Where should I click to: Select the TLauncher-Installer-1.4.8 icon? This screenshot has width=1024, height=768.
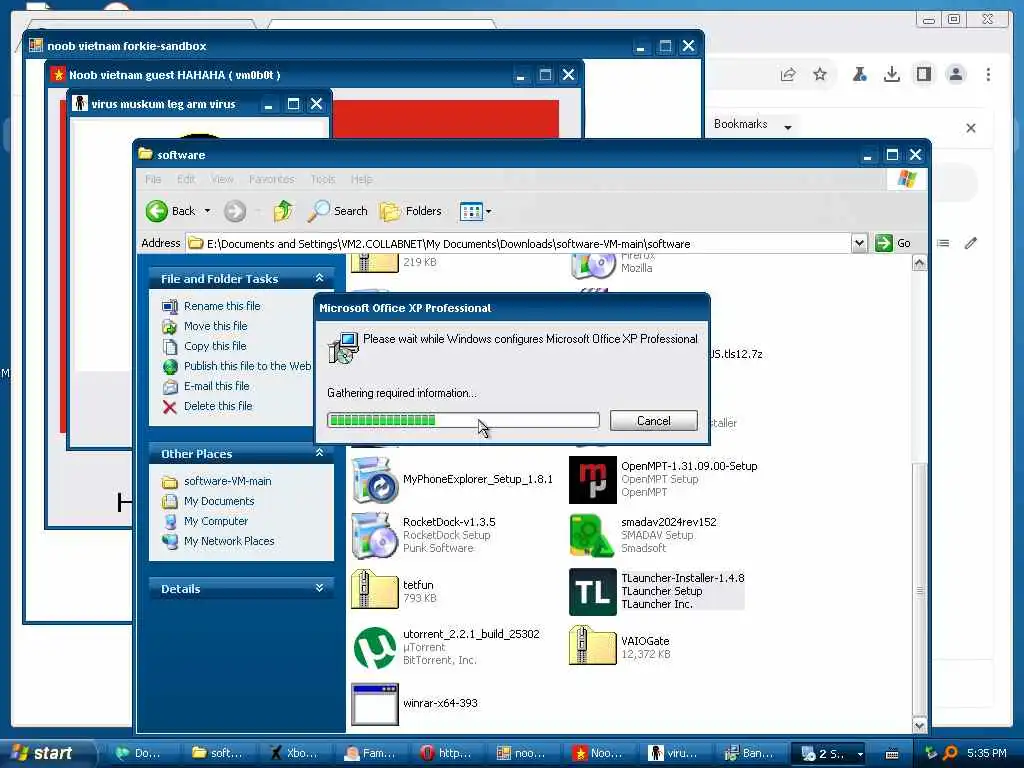(x=592, y=592)
